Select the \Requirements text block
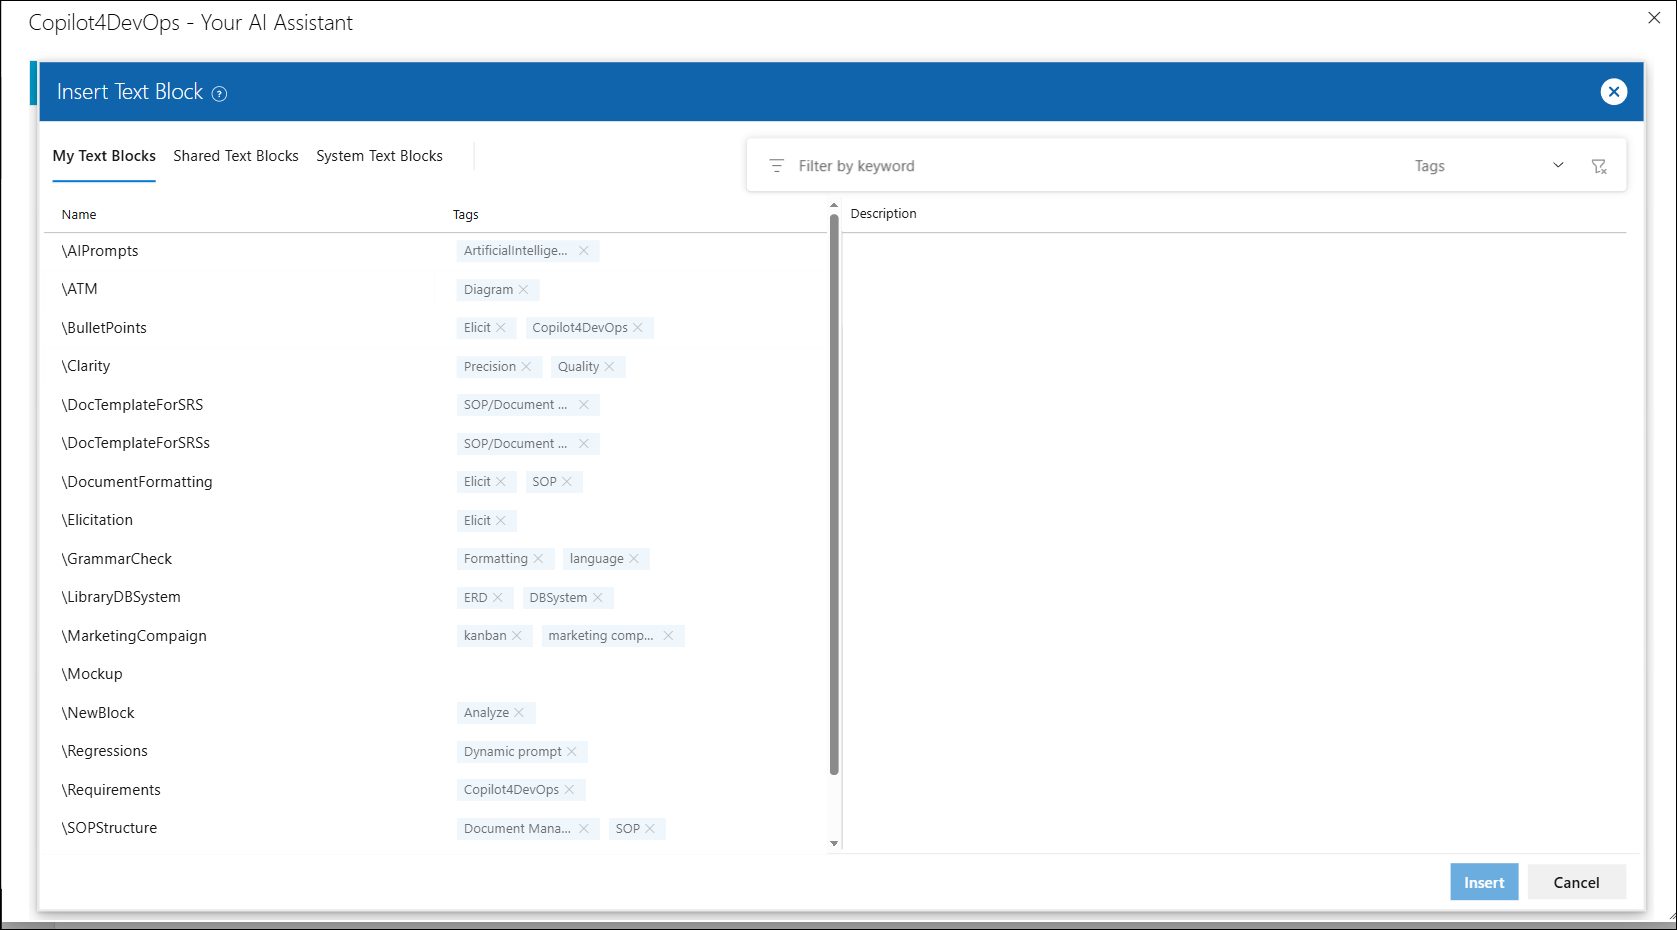Screen dimensions: 1677x930 (111, 789)
